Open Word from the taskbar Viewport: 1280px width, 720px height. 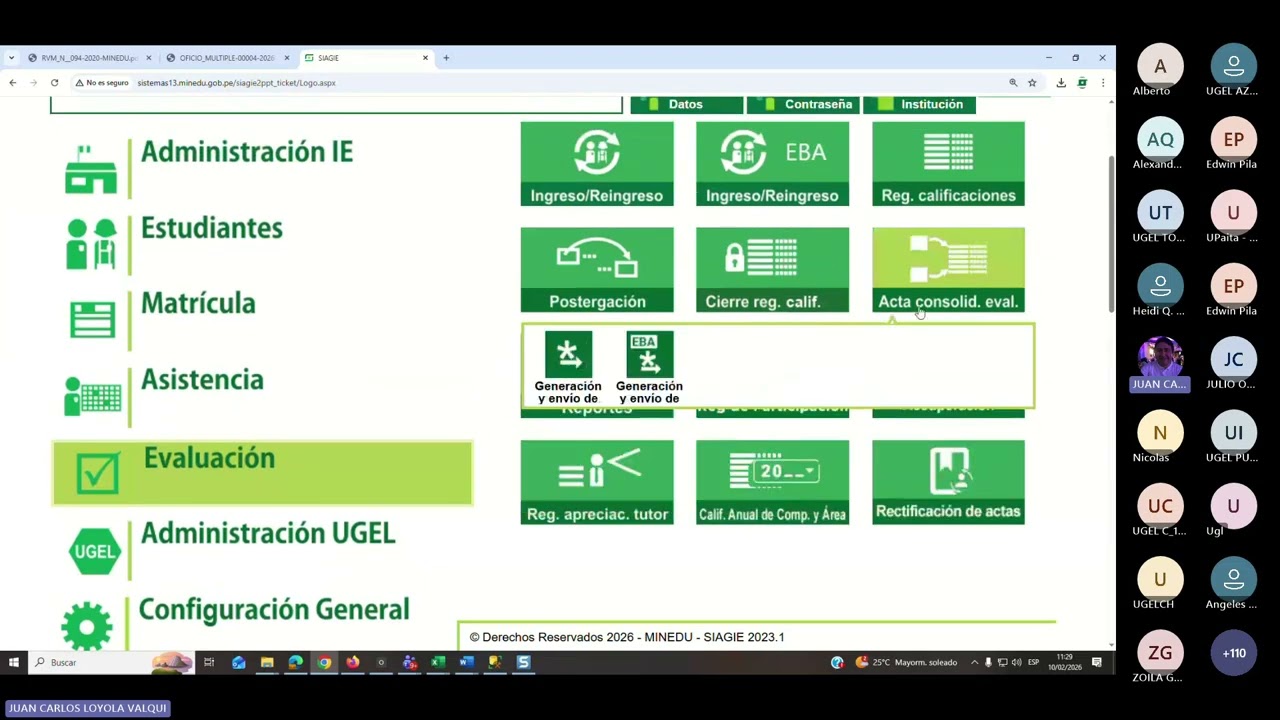coord(466,662)
